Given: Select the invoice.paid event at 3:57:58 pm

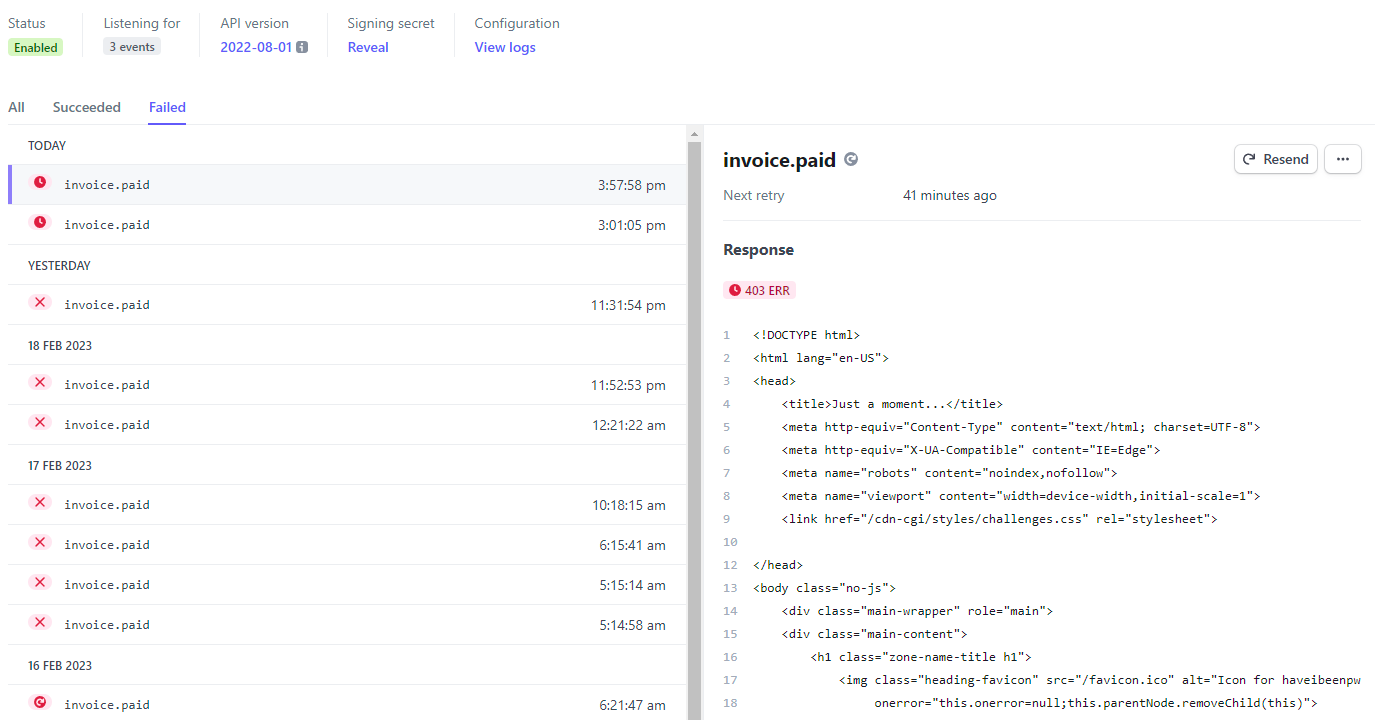Looking at the screenshot, I should pyautogui.click(x=347, y=185).
